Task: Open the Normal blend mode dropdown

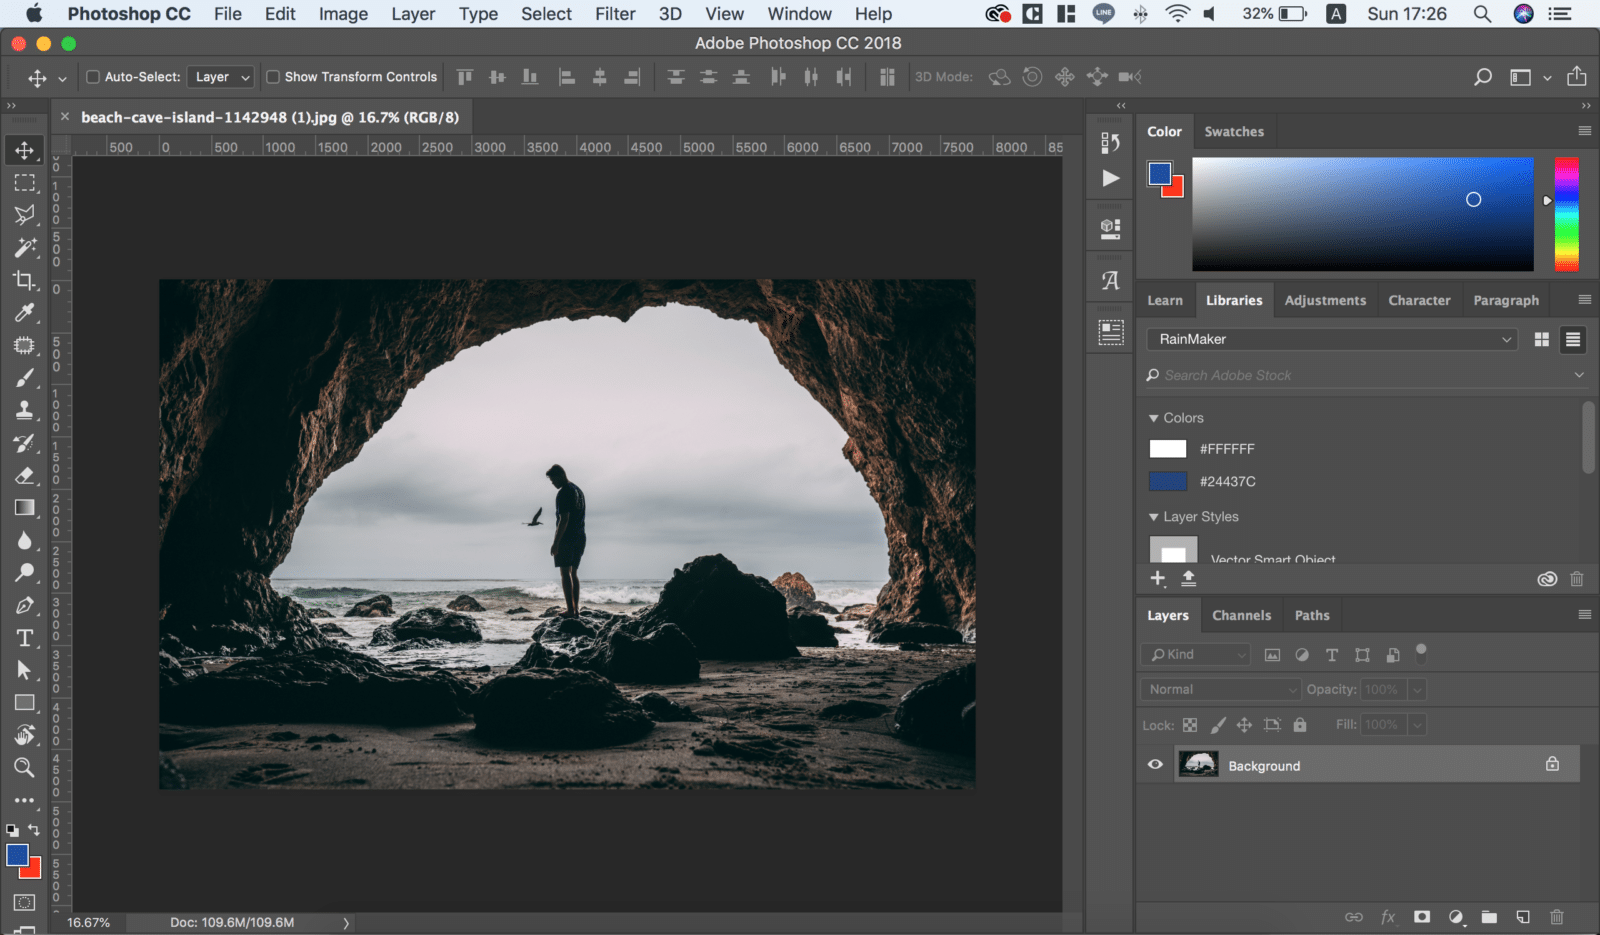Action: [1220, 689]
